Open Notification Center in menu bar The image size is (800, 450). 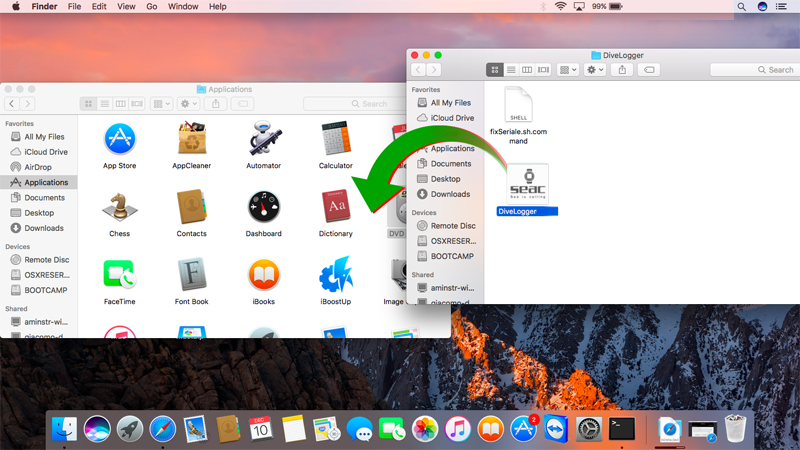tap(781, 7)
